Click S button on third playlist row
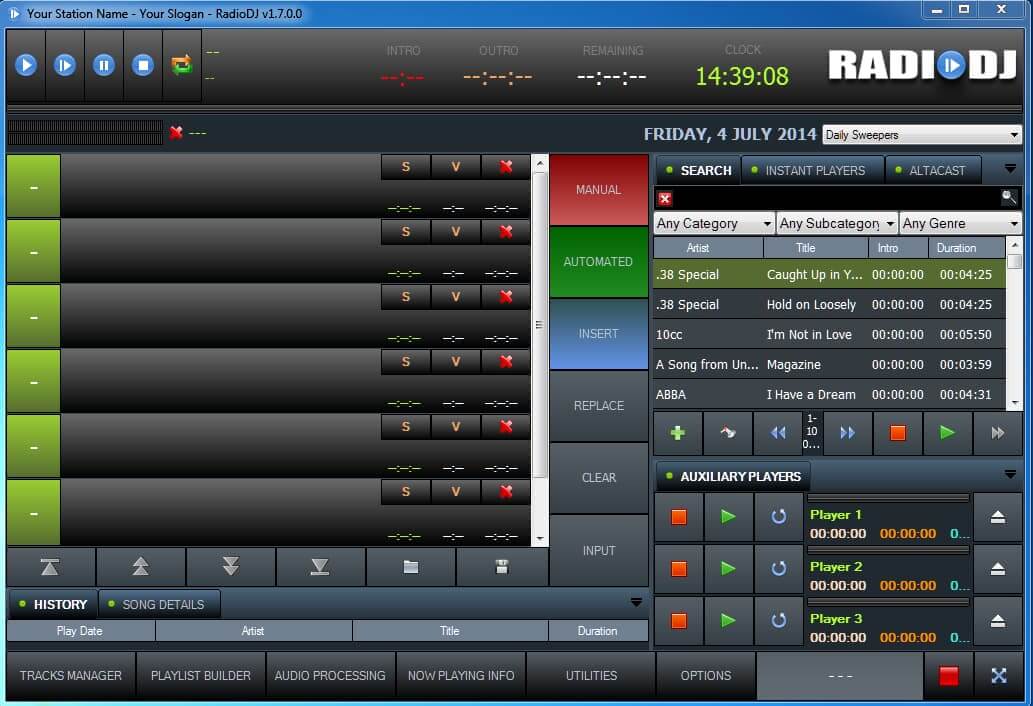Screen dimensions: 1033x706 [x=406, y=297]
